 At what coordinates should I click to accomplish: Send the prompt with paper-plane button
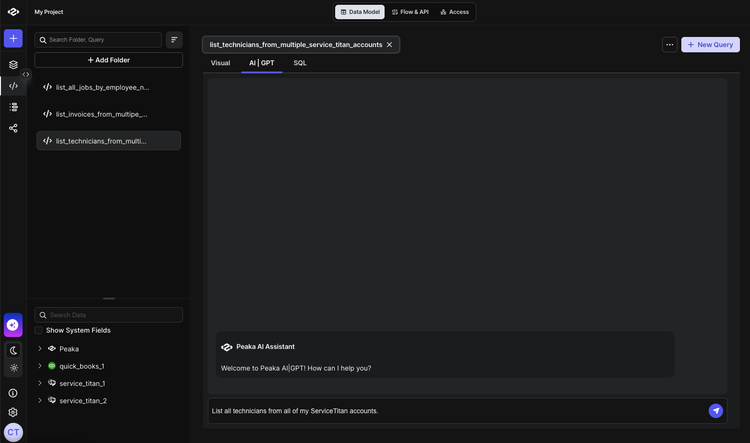[x=716, y=410]
